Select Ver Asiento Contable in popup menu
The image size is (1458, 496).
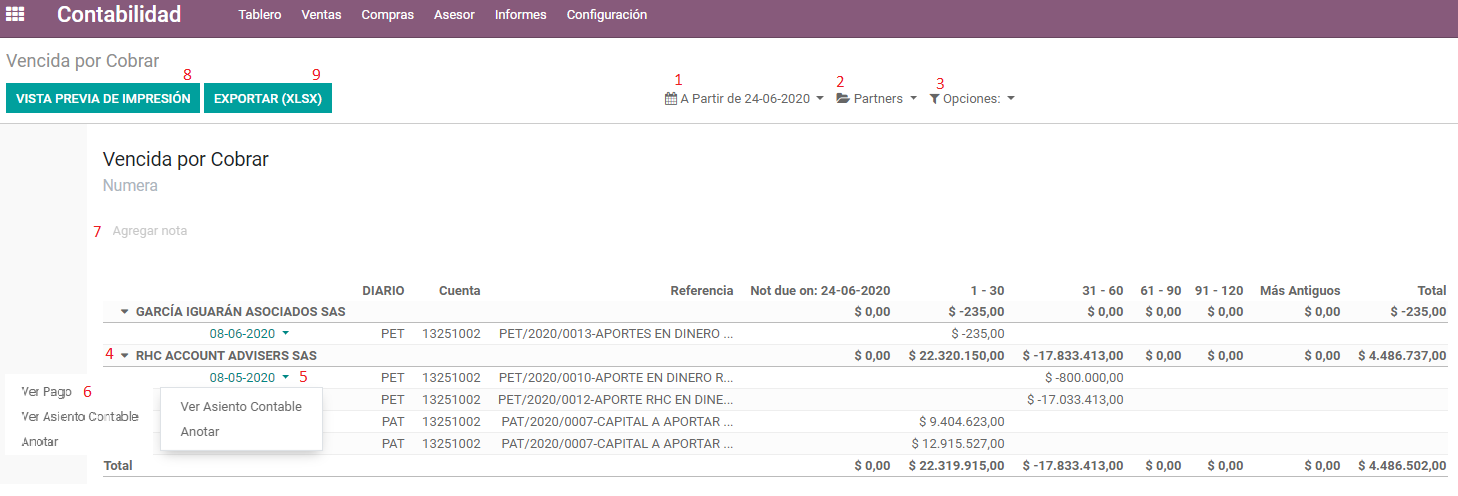(x=241, y=406)
